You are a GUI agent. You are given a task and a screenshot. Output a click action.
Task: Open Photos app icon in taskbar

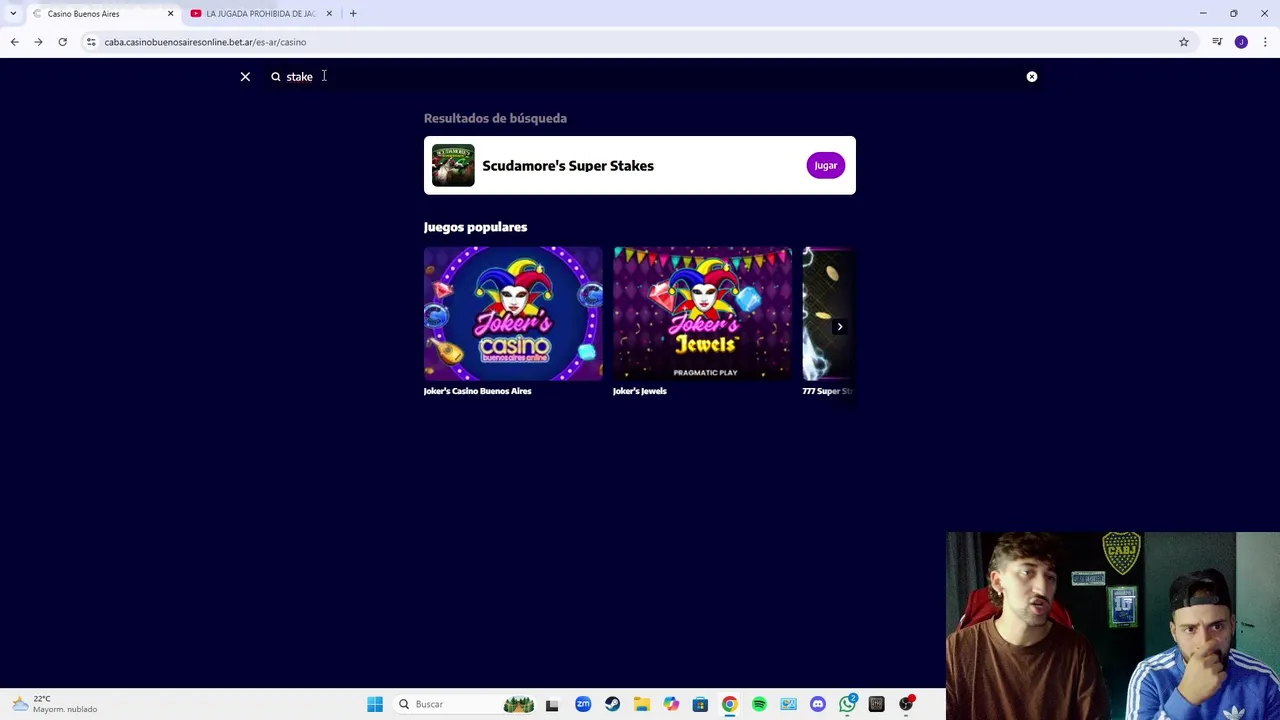click(788, 705)
